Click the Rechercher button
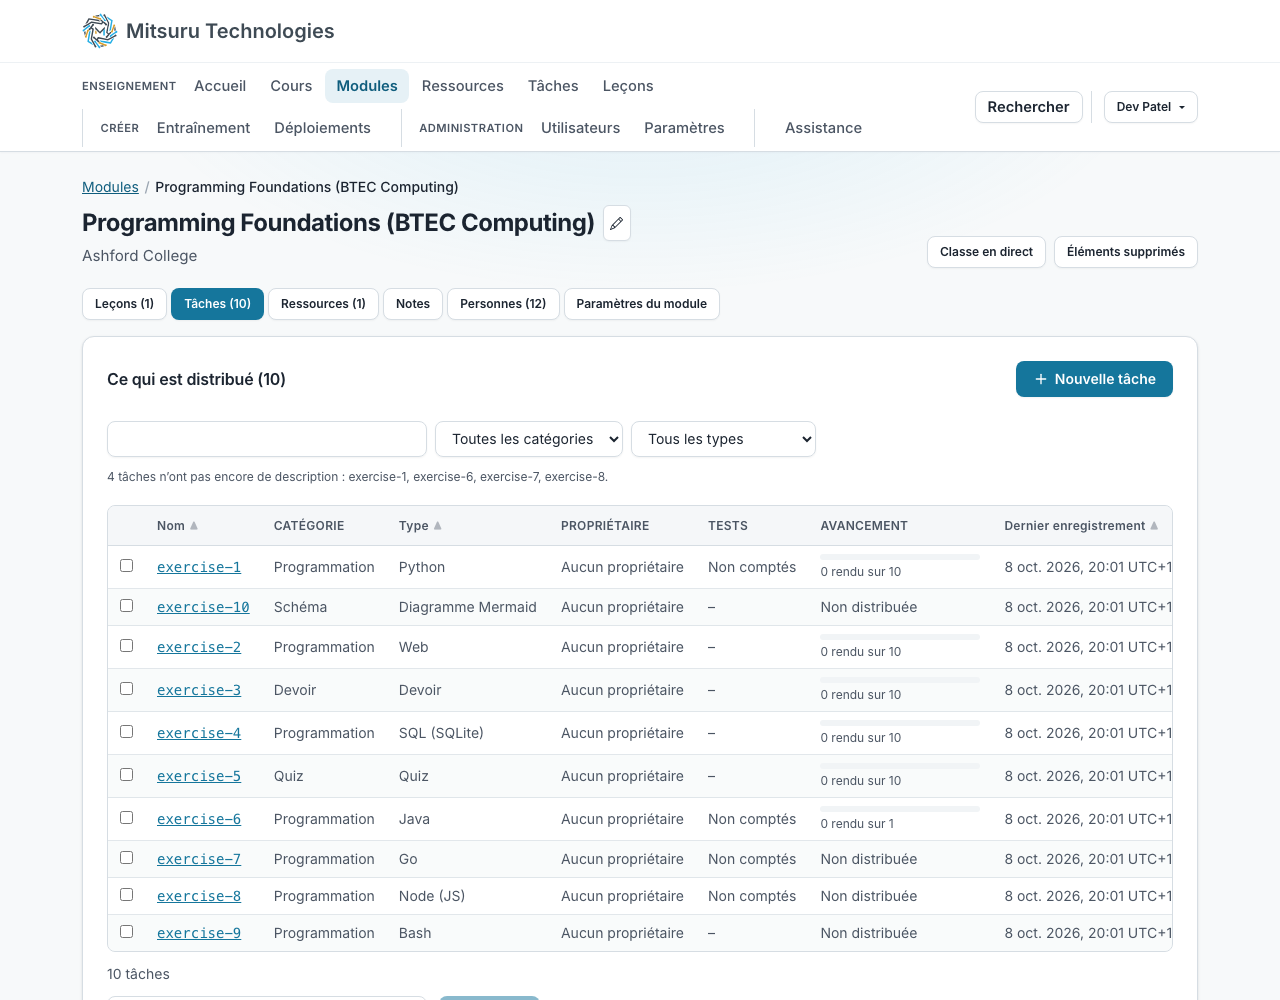This screenshot has width=1280, height=1000. pos(1028,107)
